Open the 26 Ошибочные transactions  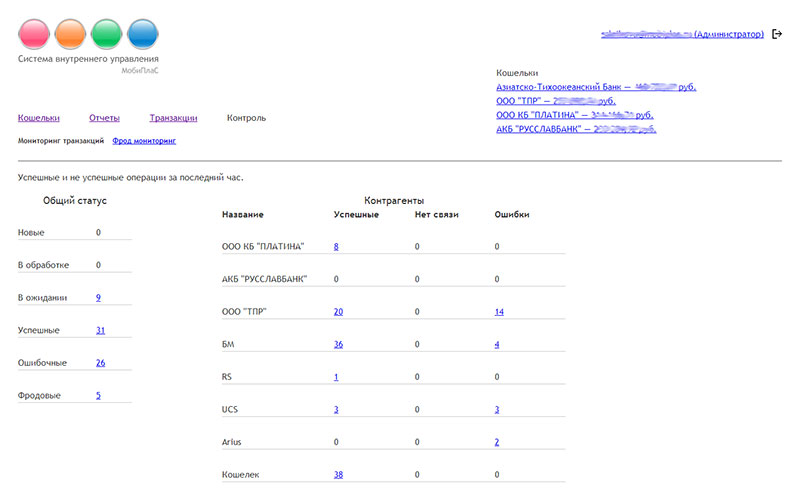tap(100, 362)
